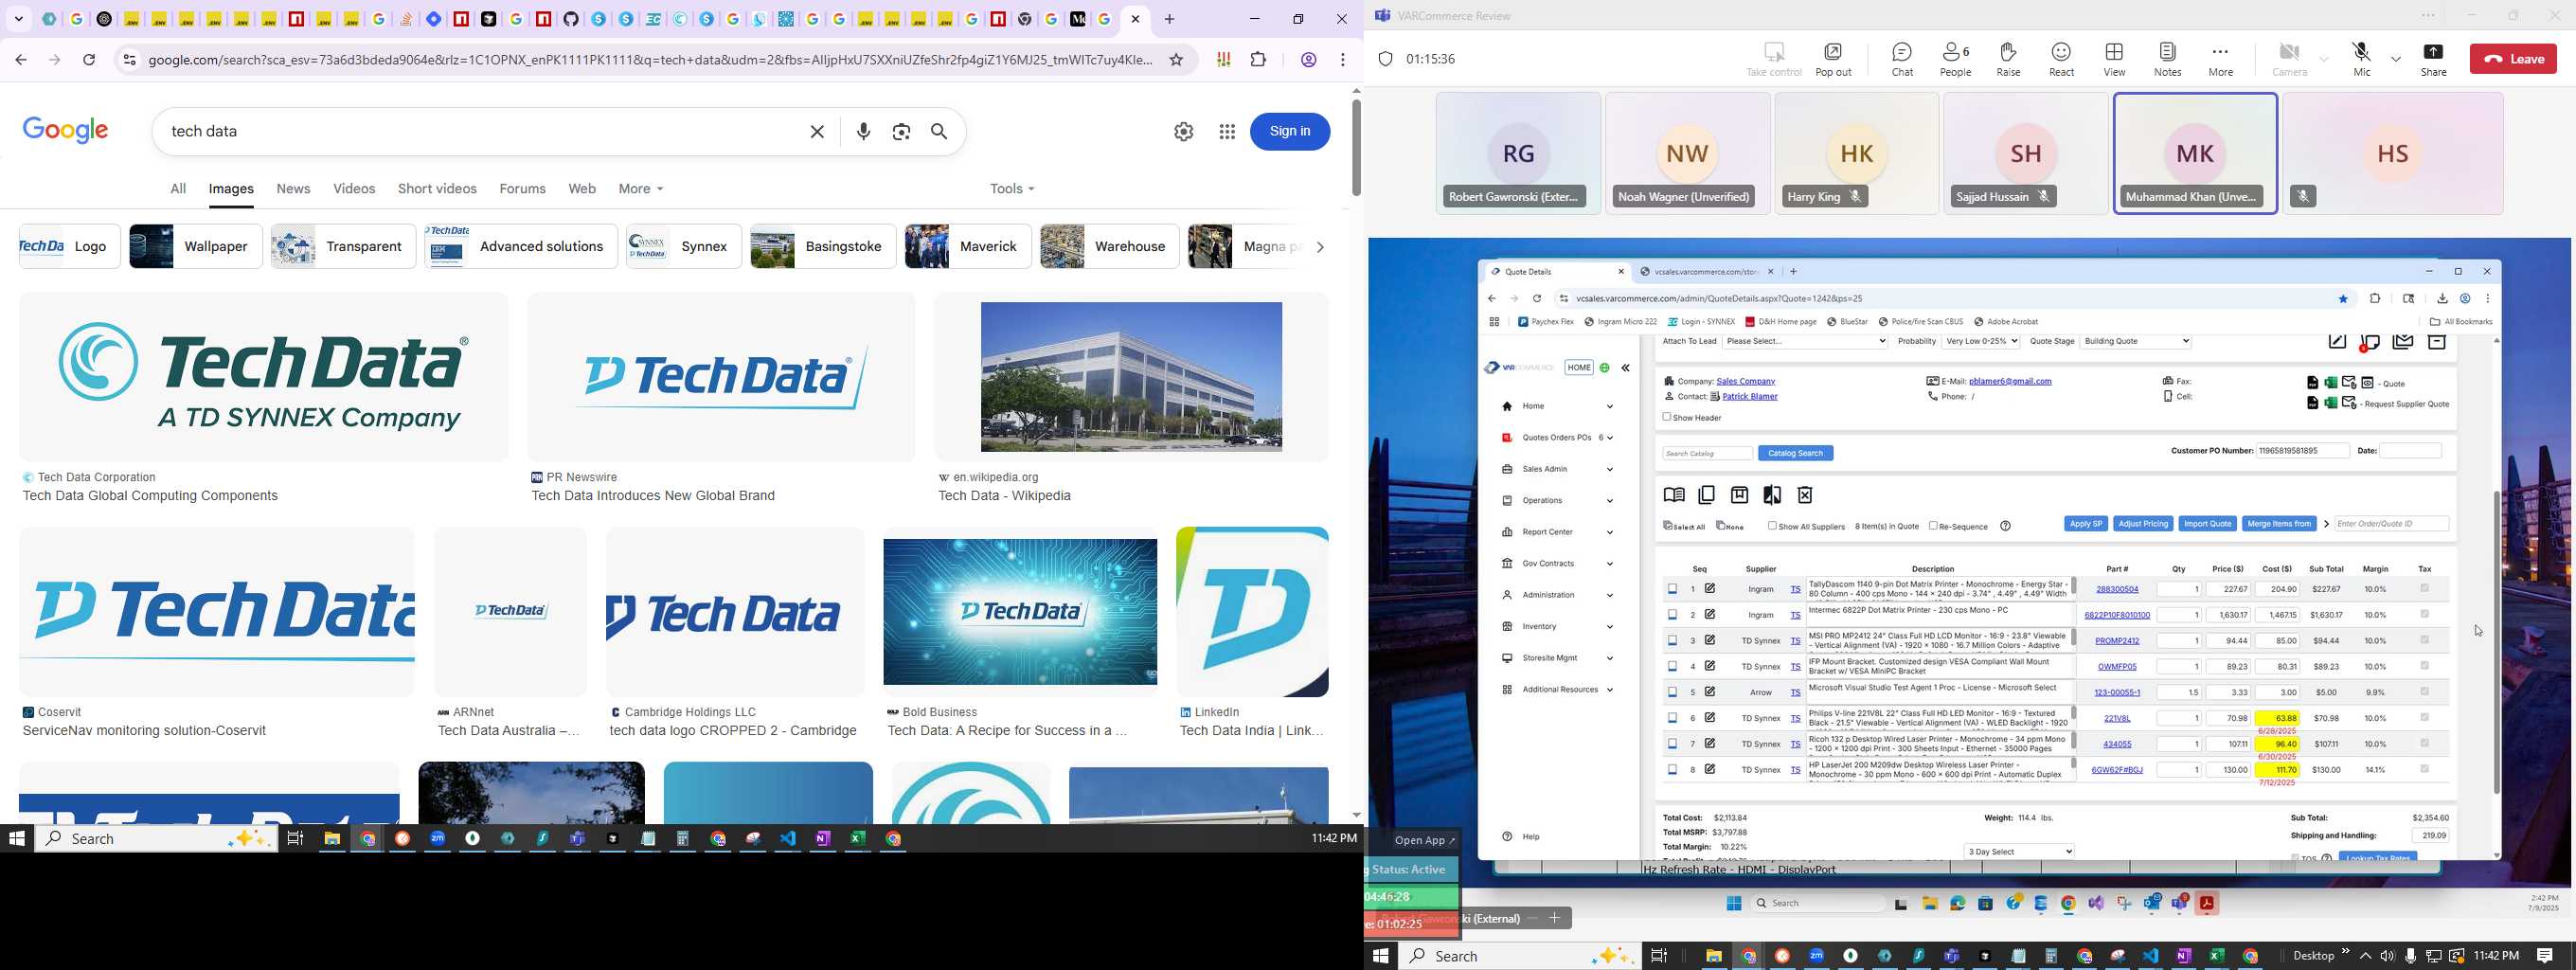The width and height of the screenshot is (2576, 970).
Task: Open the More dropdown in Google tabs
Action: tap(641, 189)
